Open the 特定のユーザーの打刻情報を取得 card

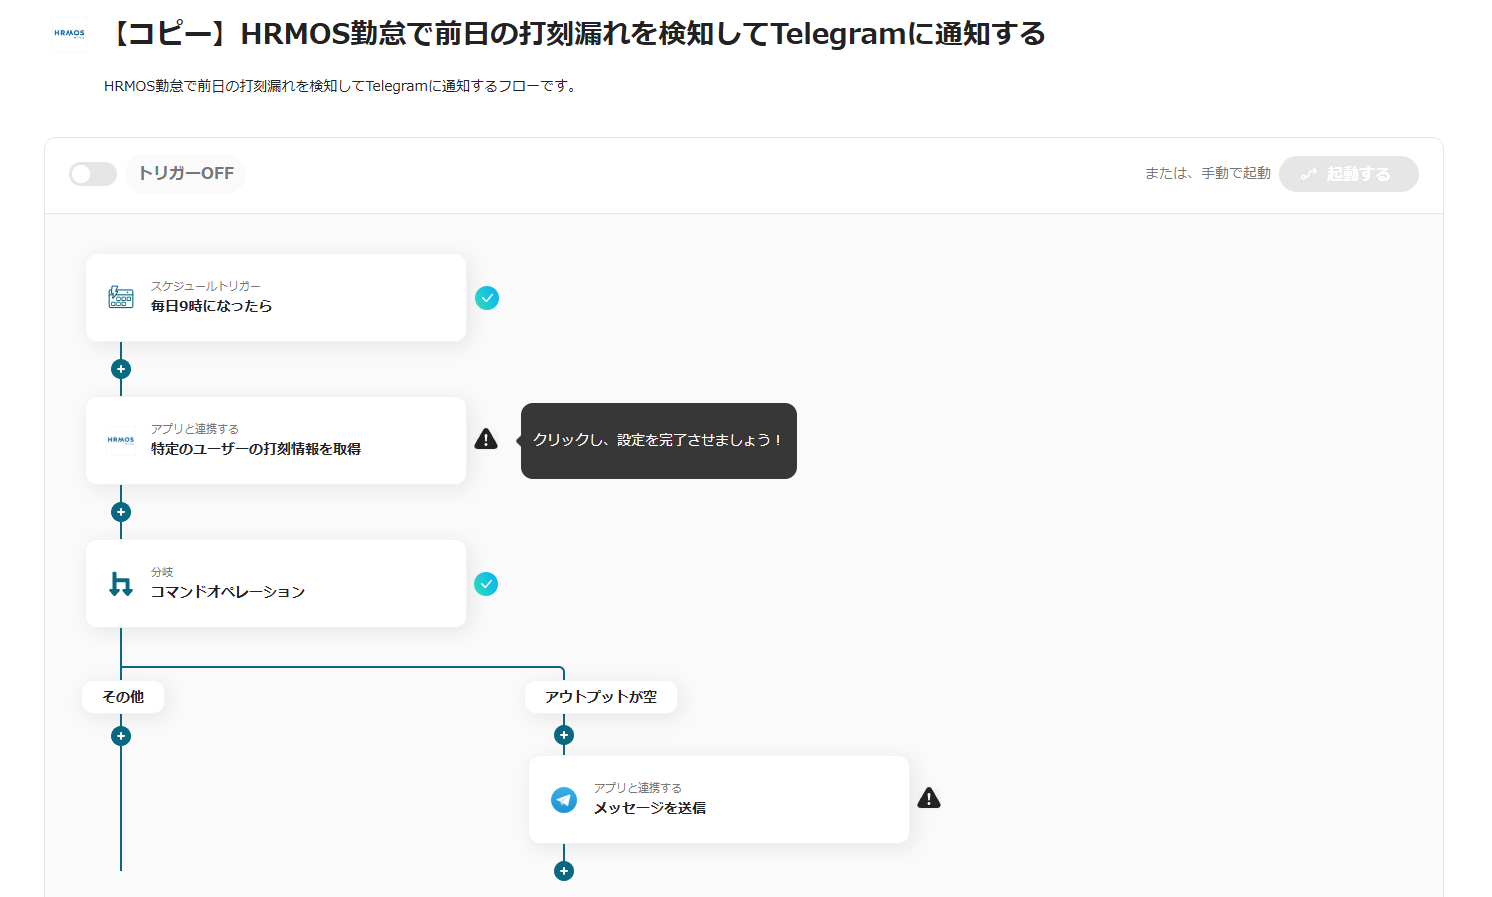[276, 440]
